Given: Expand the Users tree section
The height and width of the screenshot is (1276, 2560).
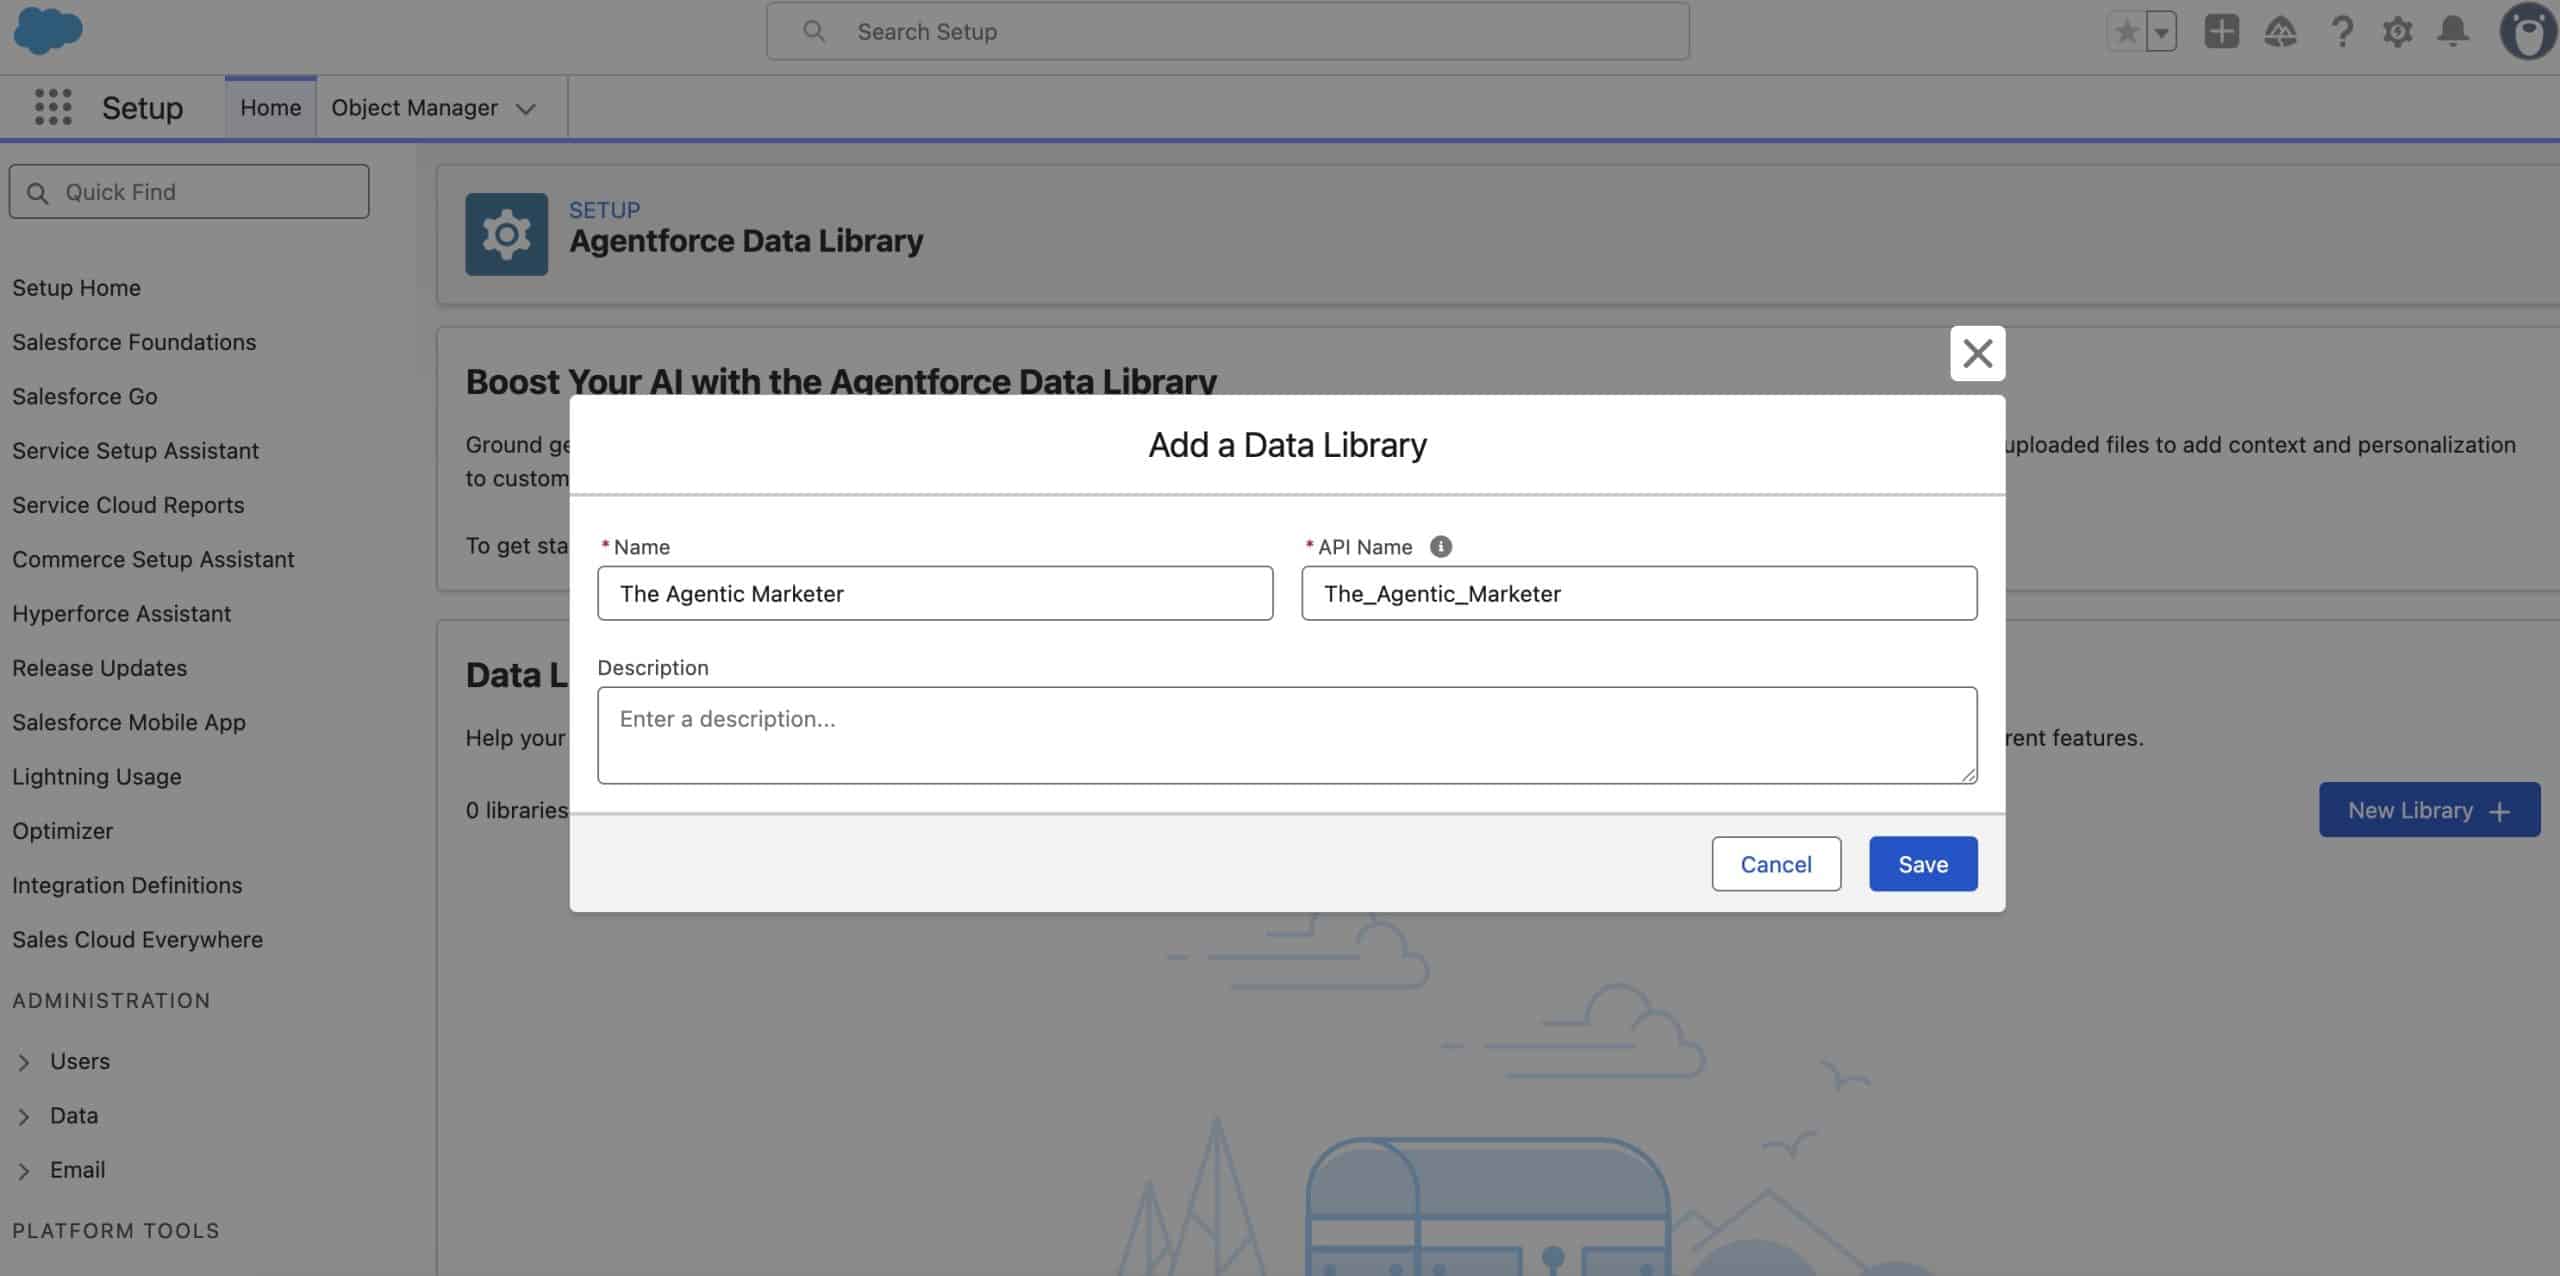Looking at the screenshot, I should 24,1062.
